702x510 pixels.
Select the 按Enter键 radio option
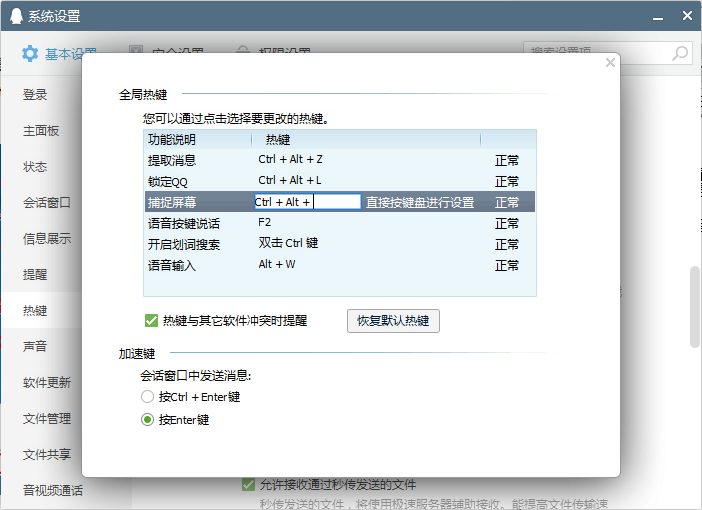[148, 420]
